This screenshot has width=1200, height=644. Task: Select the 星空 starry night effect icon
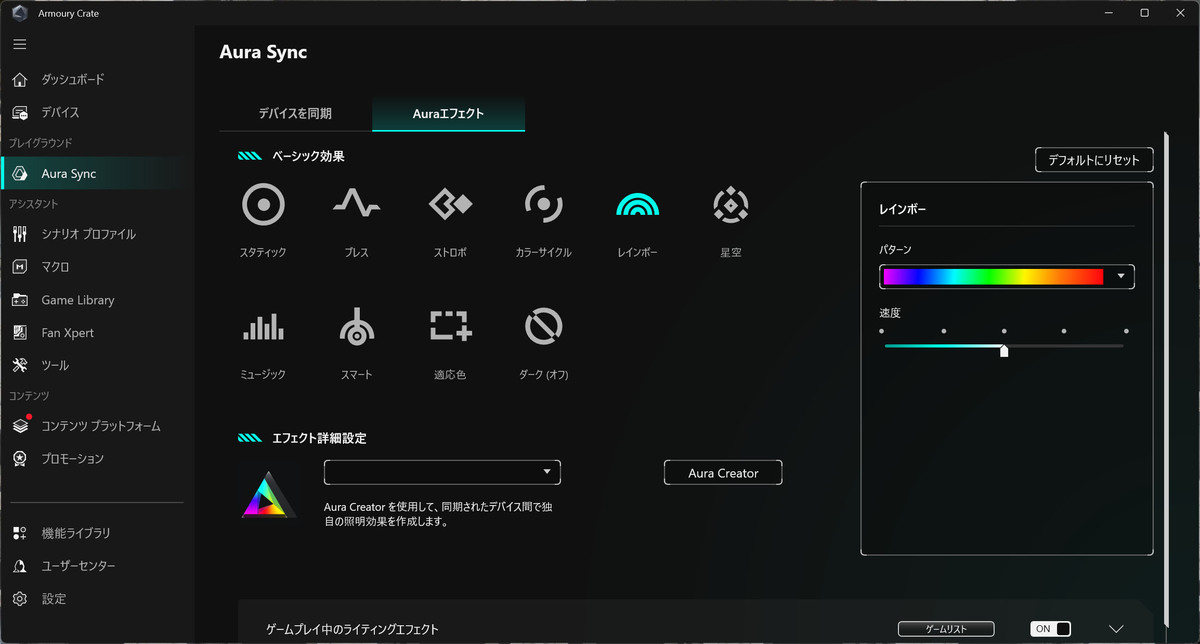[731, 205]
